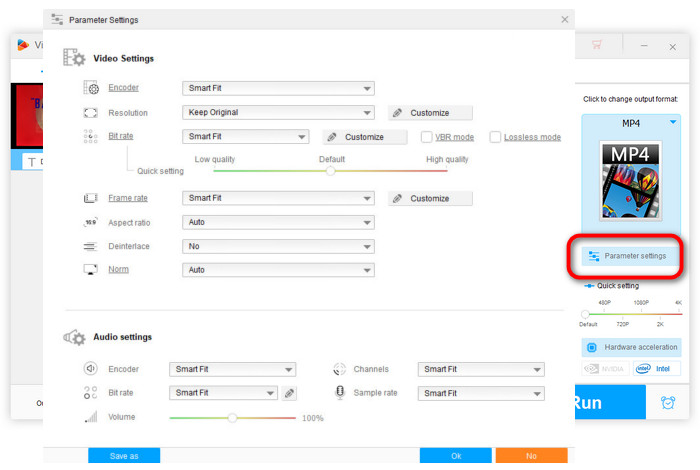Click the resolution Quick setting slider in main window
The image size is (700, 470).
pyautogui.click(x=585, y=314)
